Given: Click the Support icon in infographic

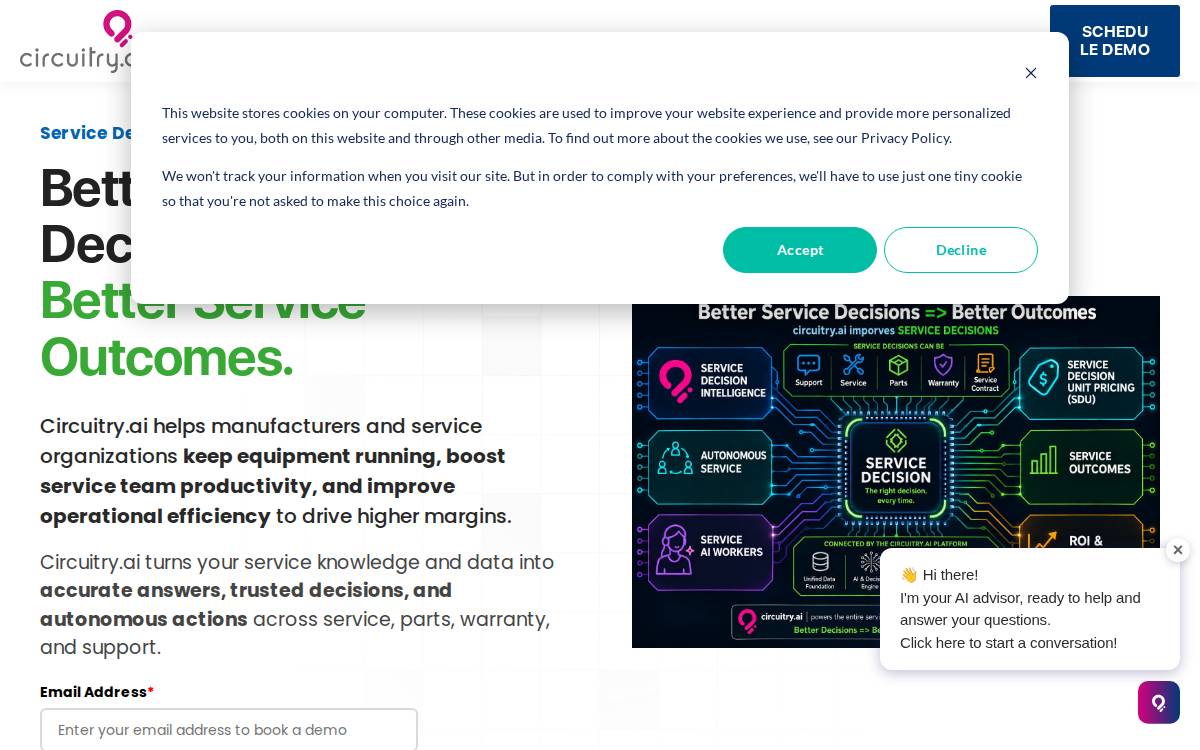Looking at the screenshot, I should (809, 370).
